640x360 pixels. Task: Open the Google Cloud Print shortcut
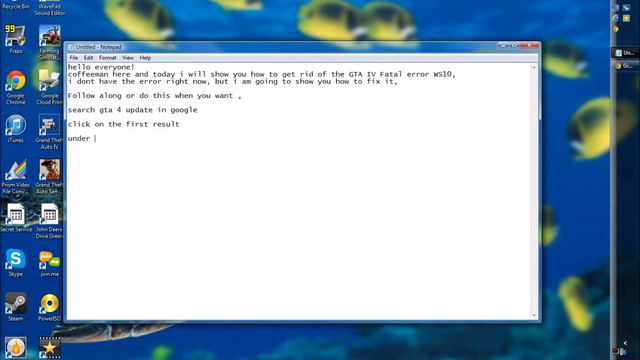click(x=49, y=87)
